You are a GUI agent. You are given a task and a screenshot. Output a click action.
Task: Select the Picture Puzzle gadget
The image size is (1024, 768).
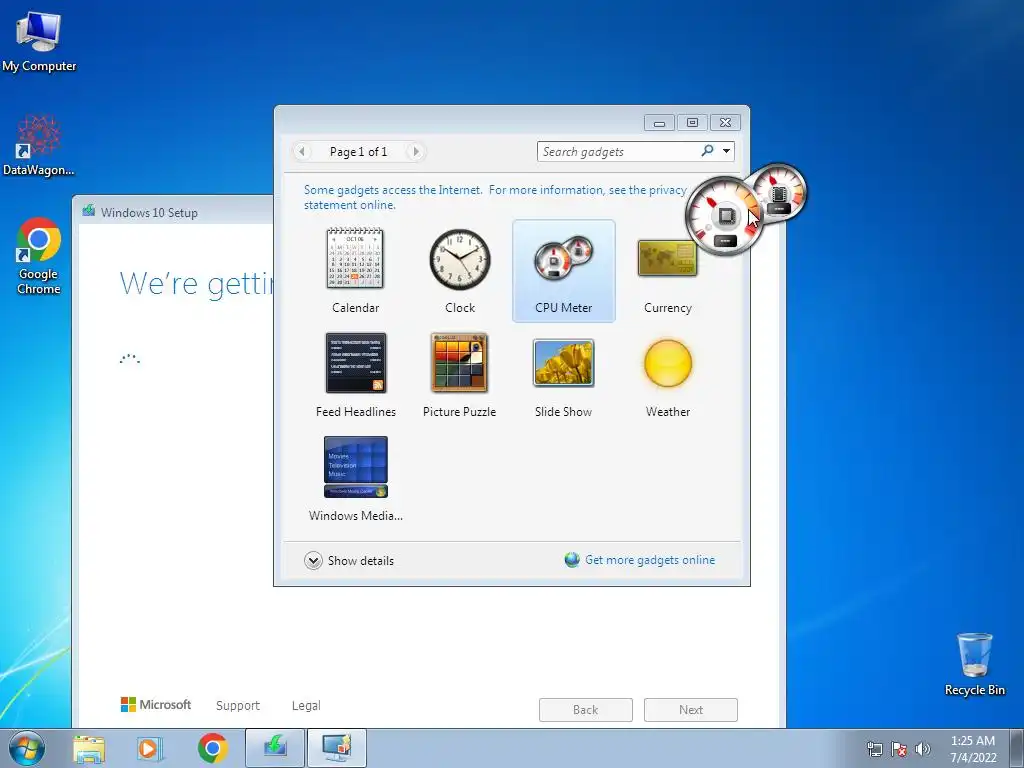click(x=459, y=375)
